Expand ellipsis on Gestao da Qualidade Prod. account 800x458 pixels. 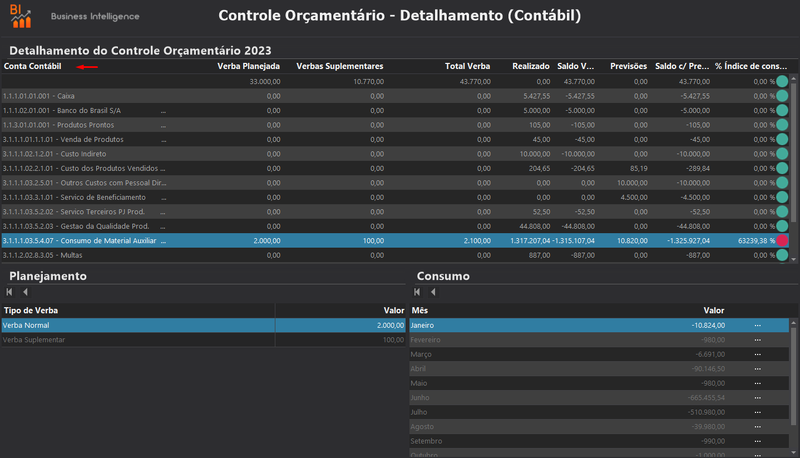[x=163, y=226]
